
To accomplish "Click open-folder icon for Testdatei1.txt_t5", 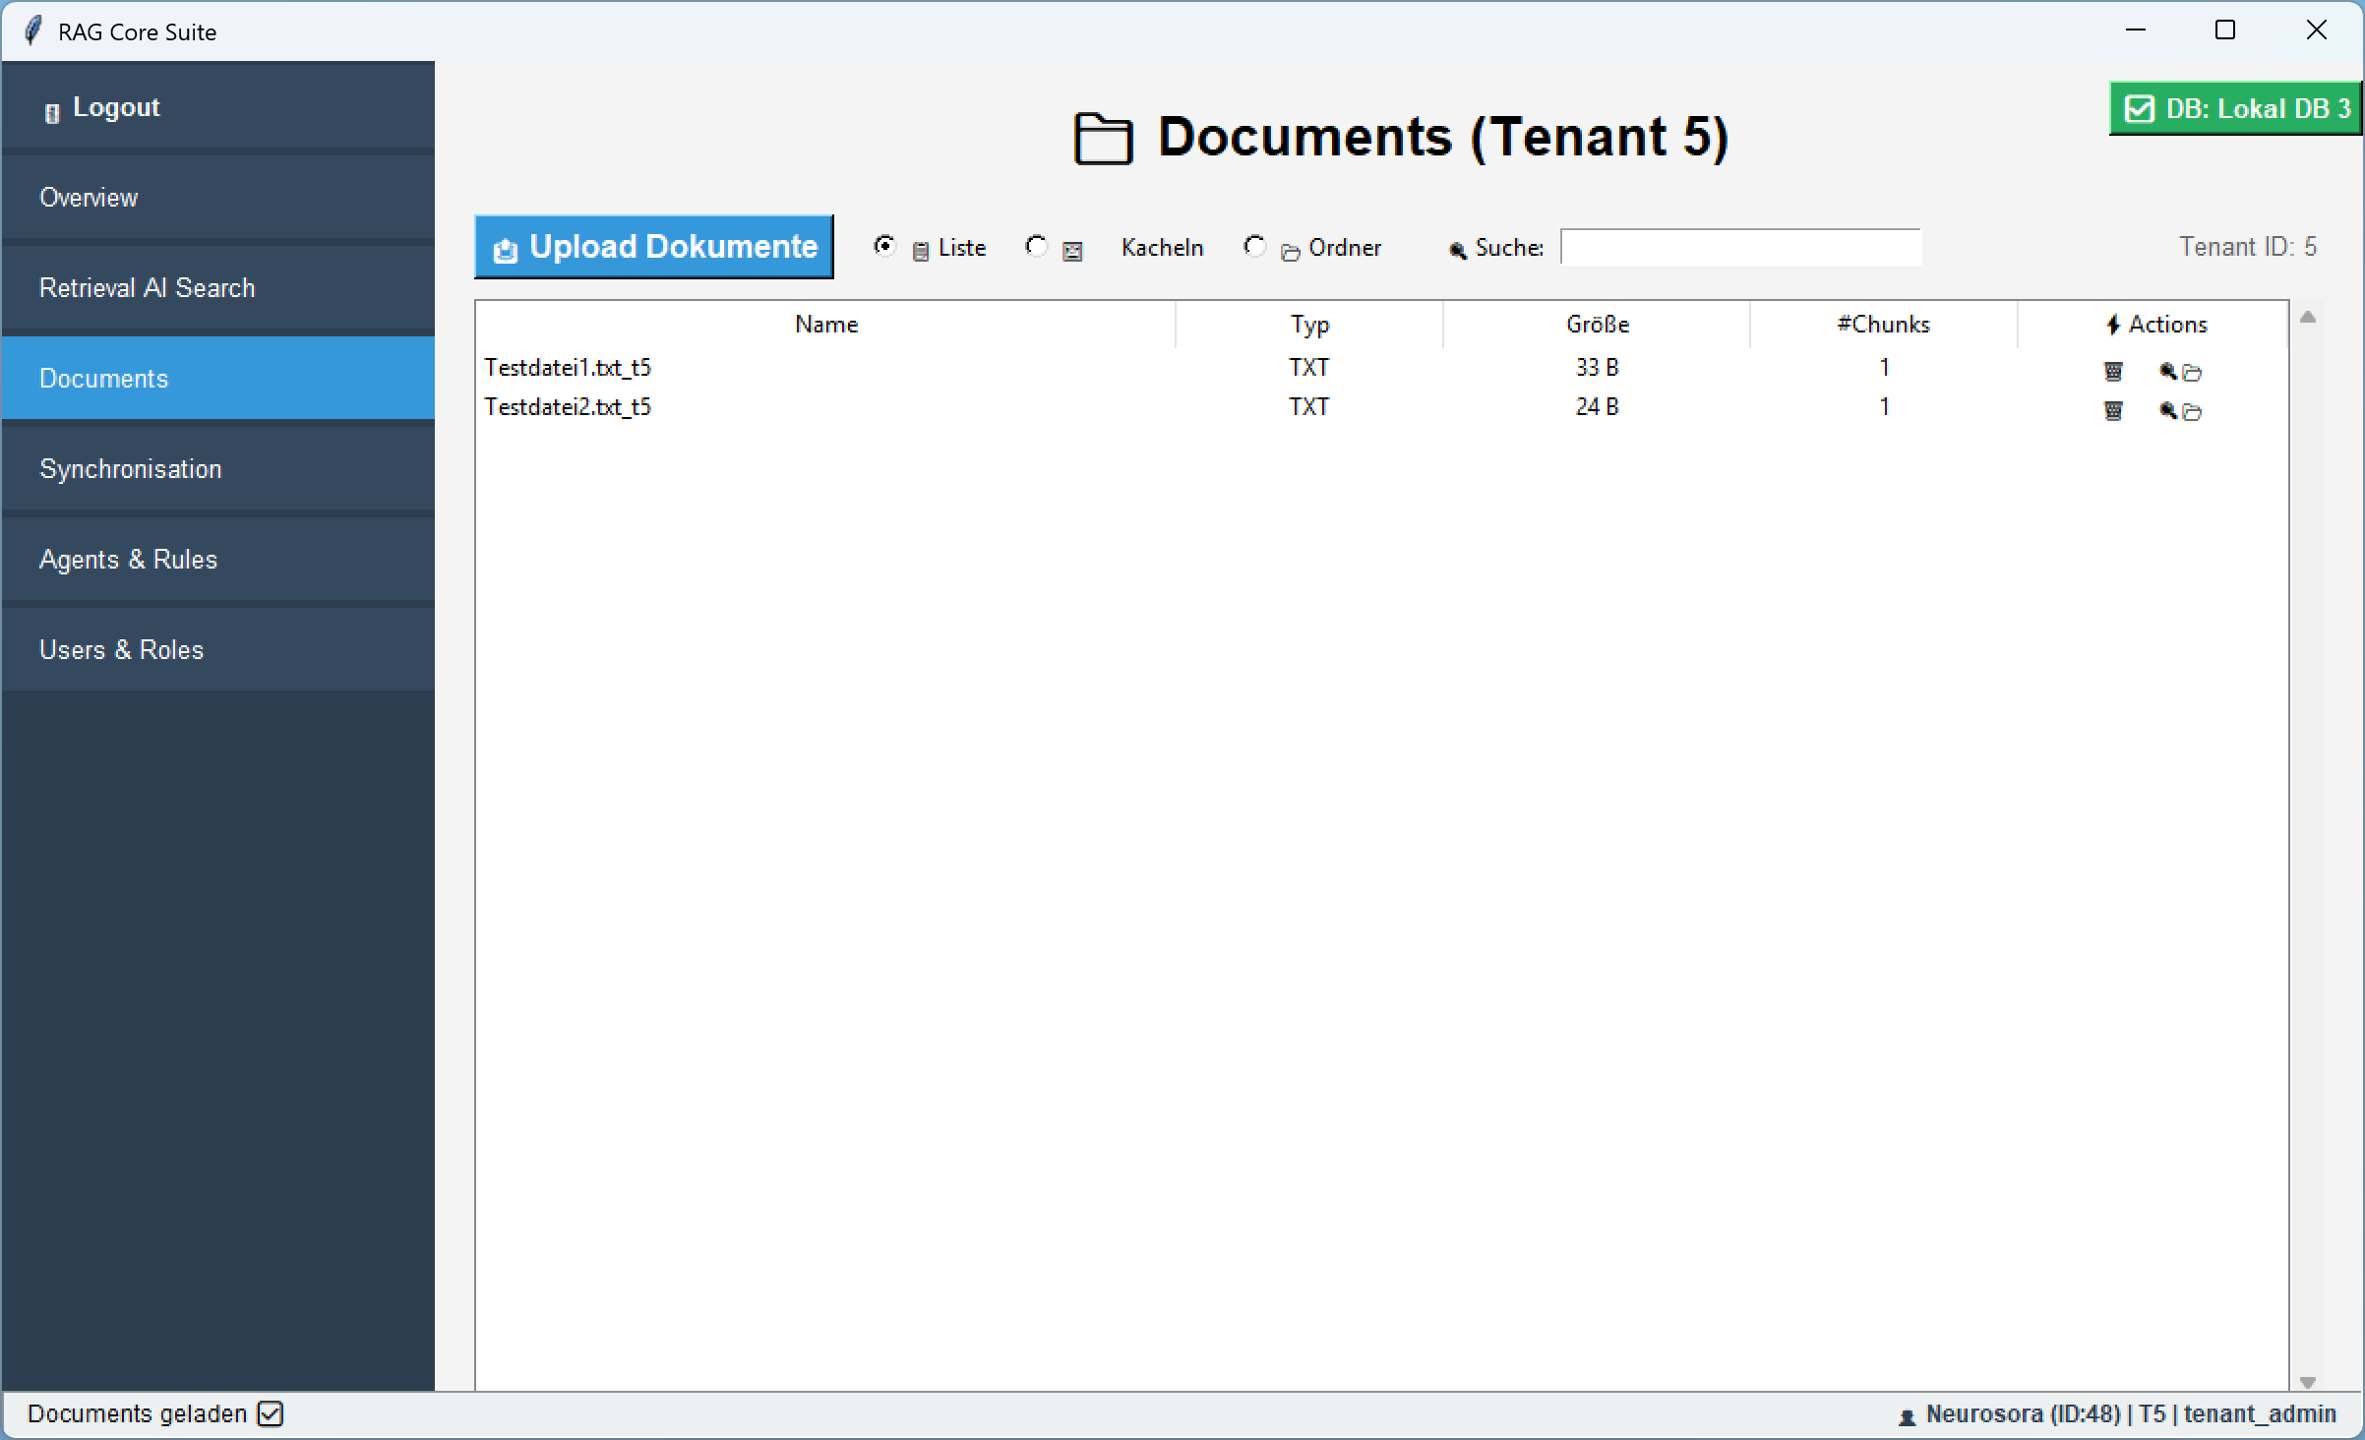I will (x=2192, y=372).
